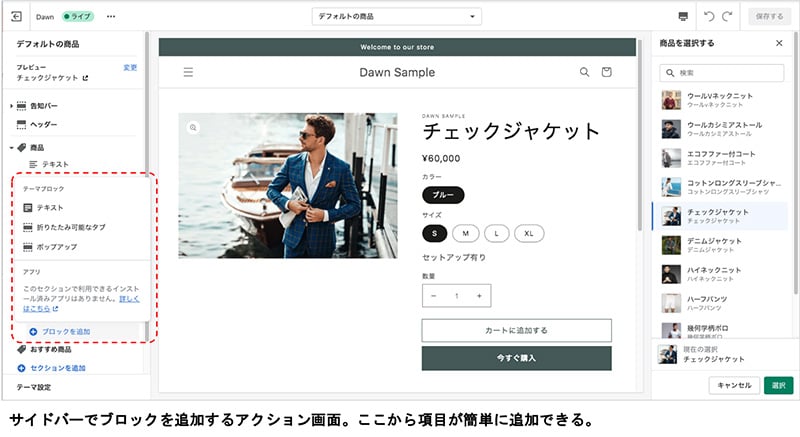This screenshot has width=800, height=437.
Task: Choose 折りたたみ可能なタブ block from the list
Action: [70, 227]
